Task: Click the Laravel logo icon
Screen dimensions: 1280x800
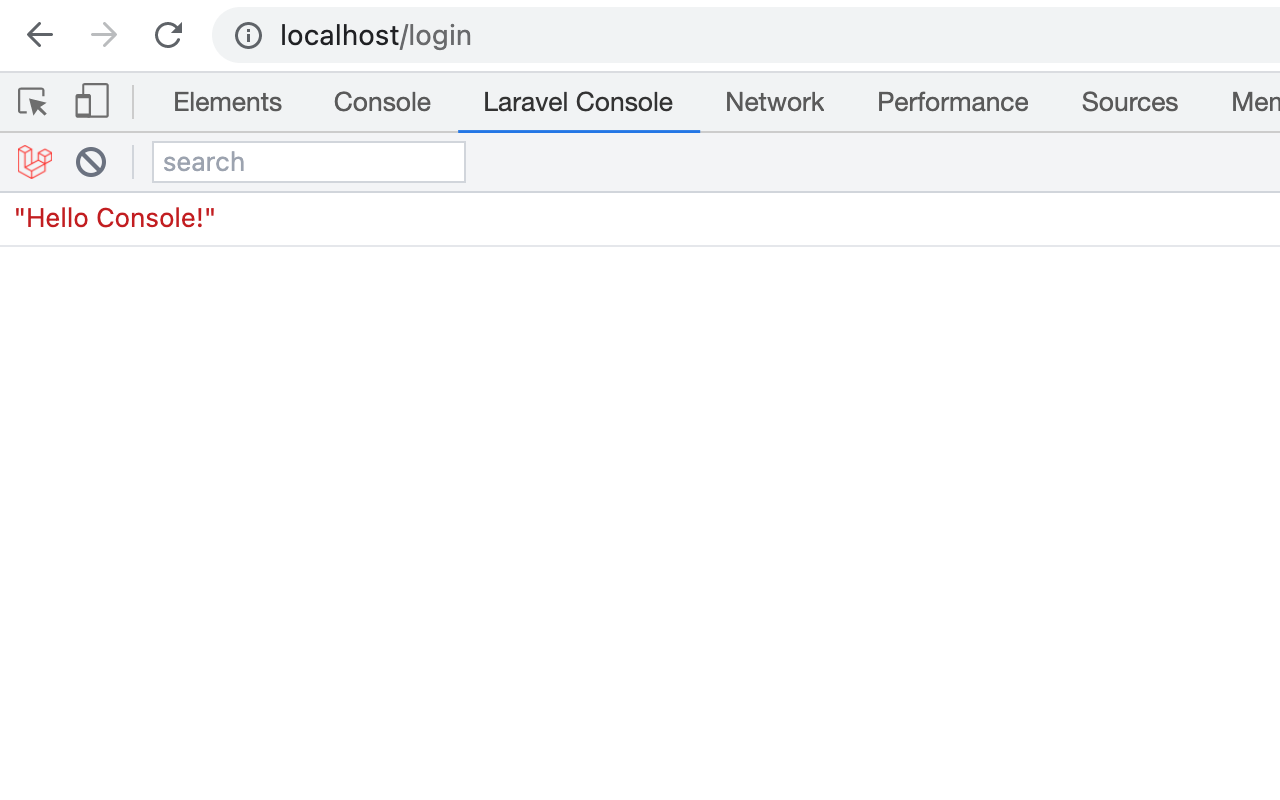Action: click(34, 161)
